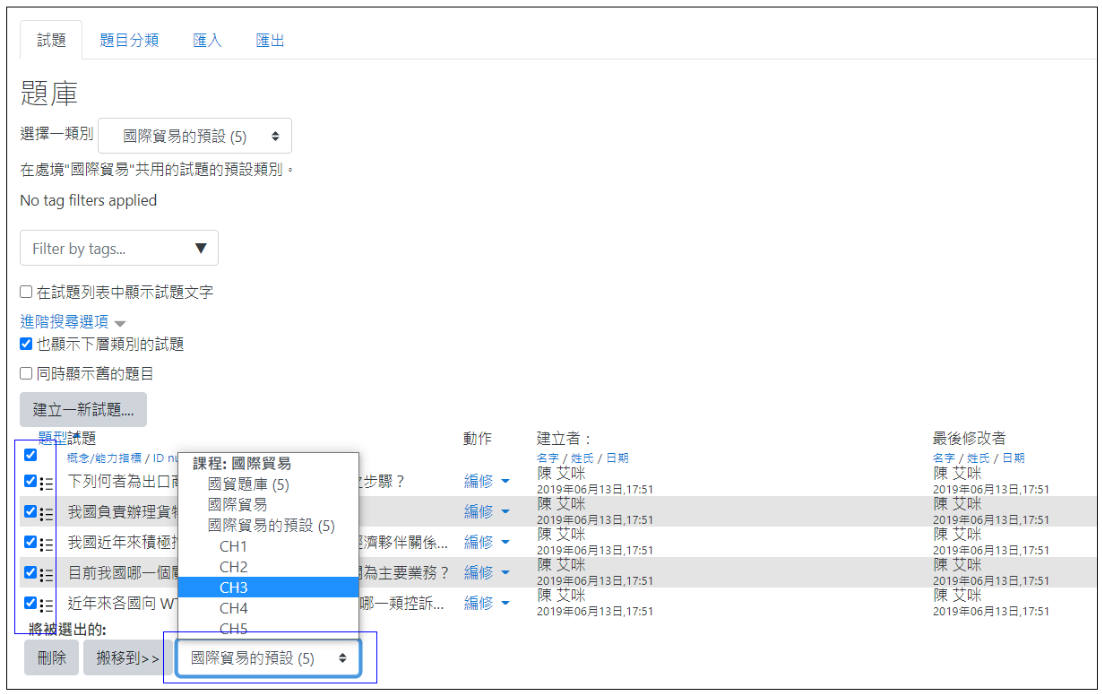
Task: Open the 匯入 tab
Action: (x=207, y=40)
